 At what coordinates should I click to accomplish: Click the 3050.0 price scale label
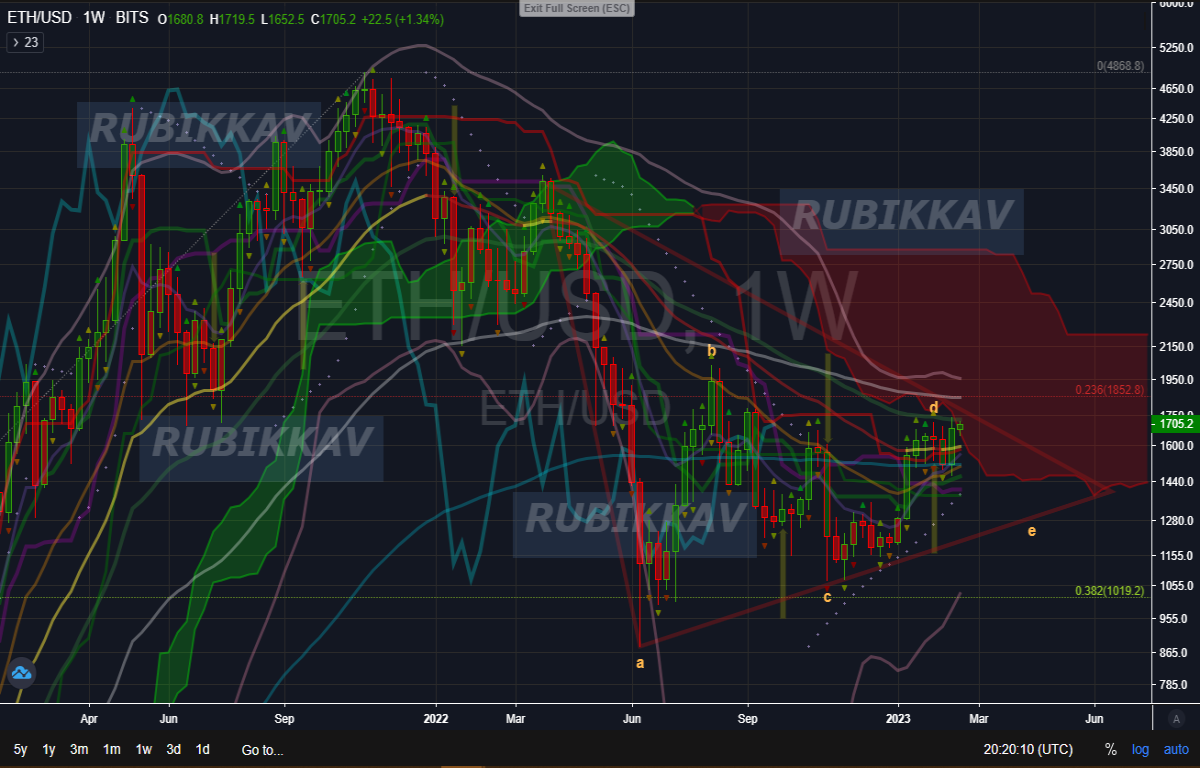pyautogui.click(x=1178, y=229)
